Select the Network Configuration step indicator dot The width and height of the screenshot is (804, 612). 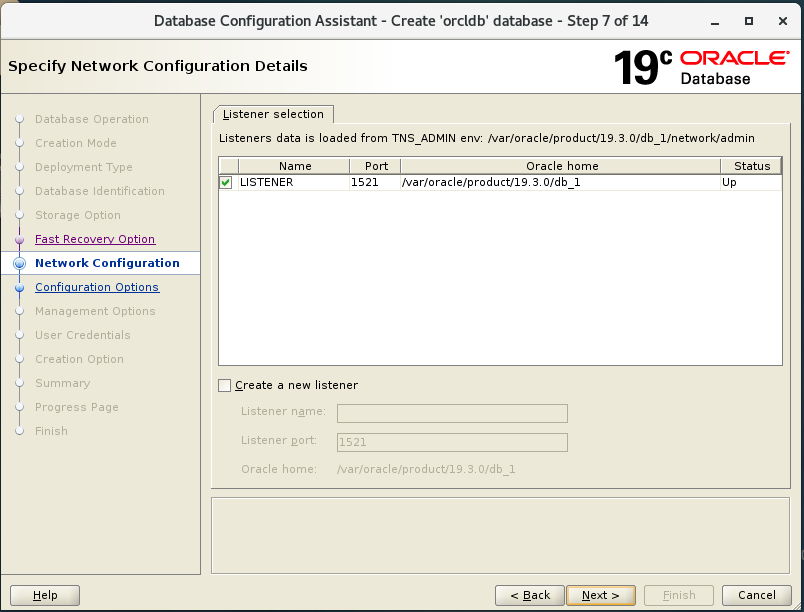click(x=21, y=263)
